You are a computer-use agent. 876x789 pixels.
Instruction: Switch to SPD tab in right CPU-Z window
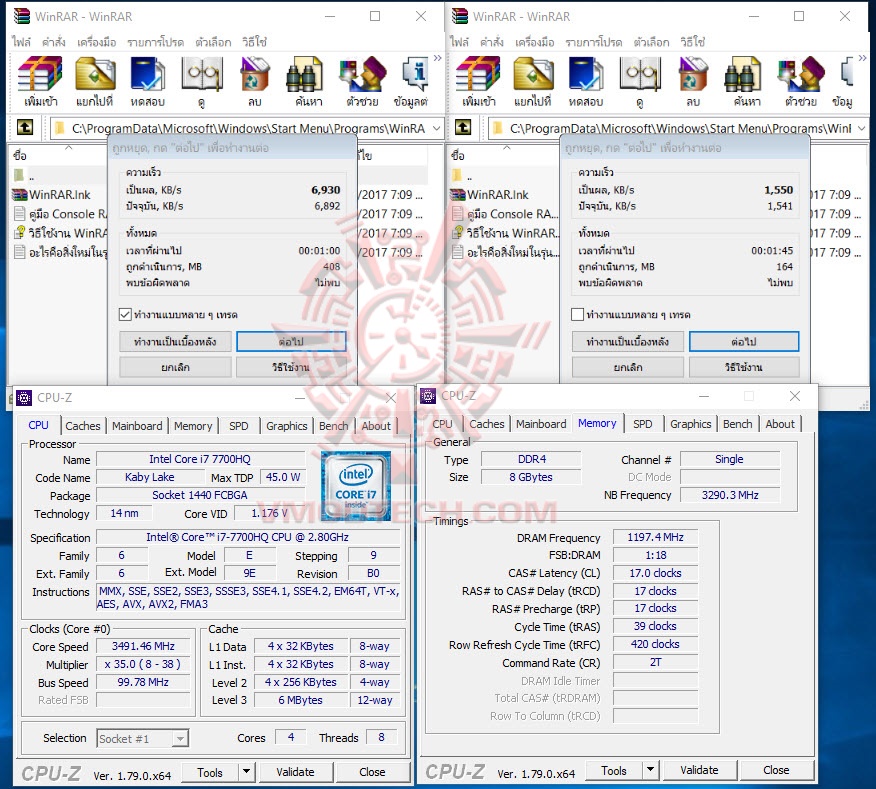[x=642, y=424]
